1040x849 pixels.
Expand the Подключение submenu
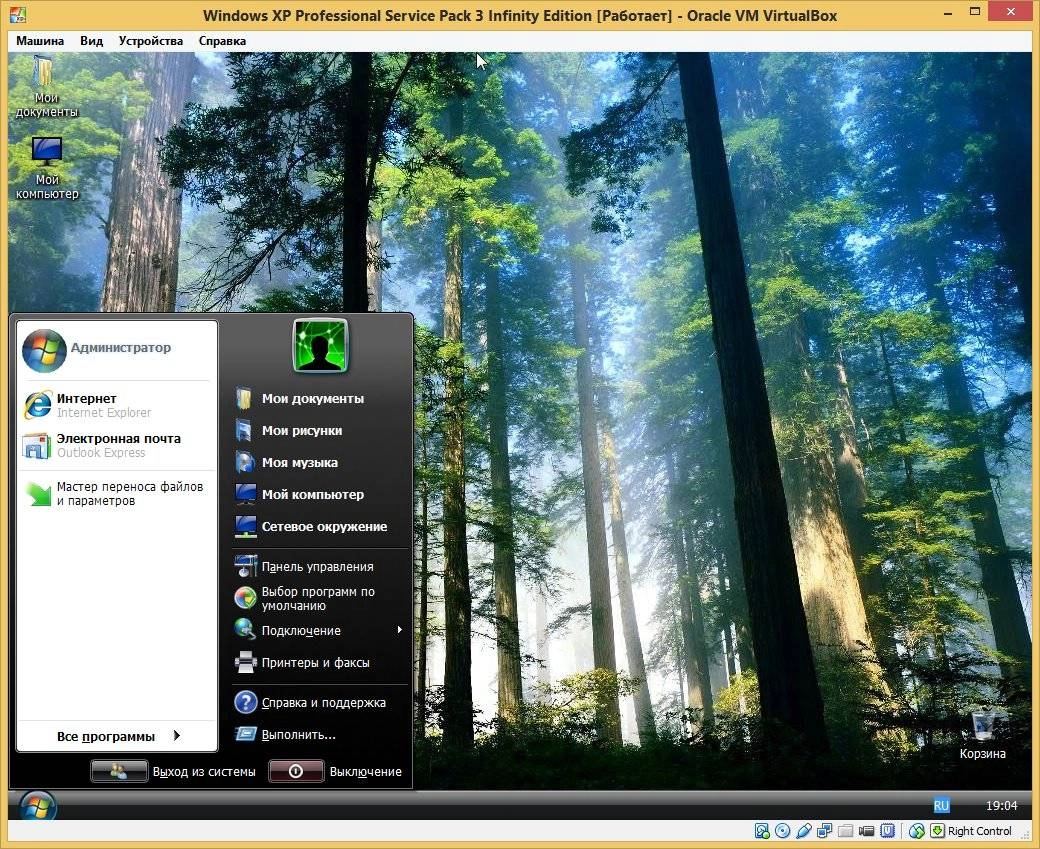click(x=321, y=630)
